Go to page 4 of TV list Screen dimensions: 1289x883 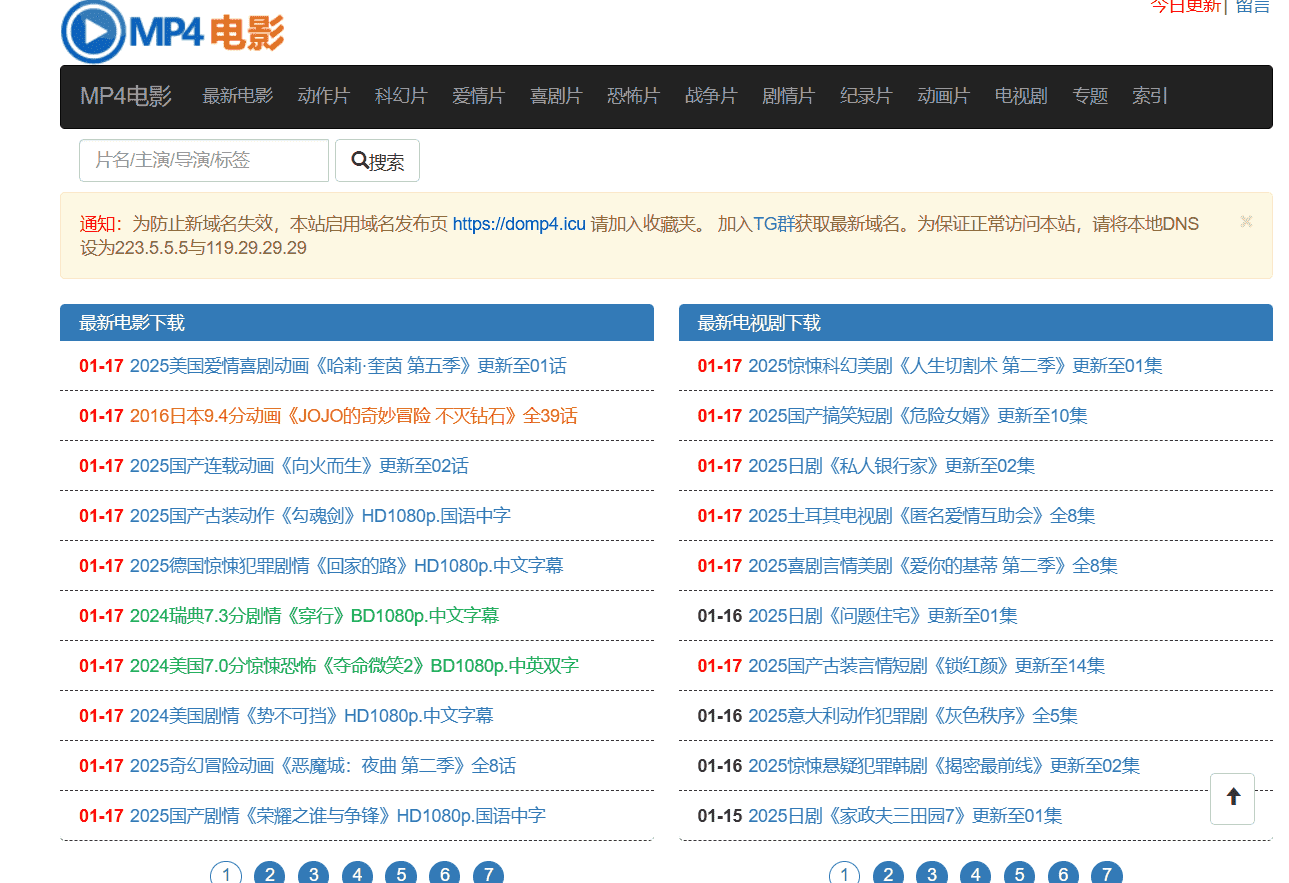tap(975, 875)
